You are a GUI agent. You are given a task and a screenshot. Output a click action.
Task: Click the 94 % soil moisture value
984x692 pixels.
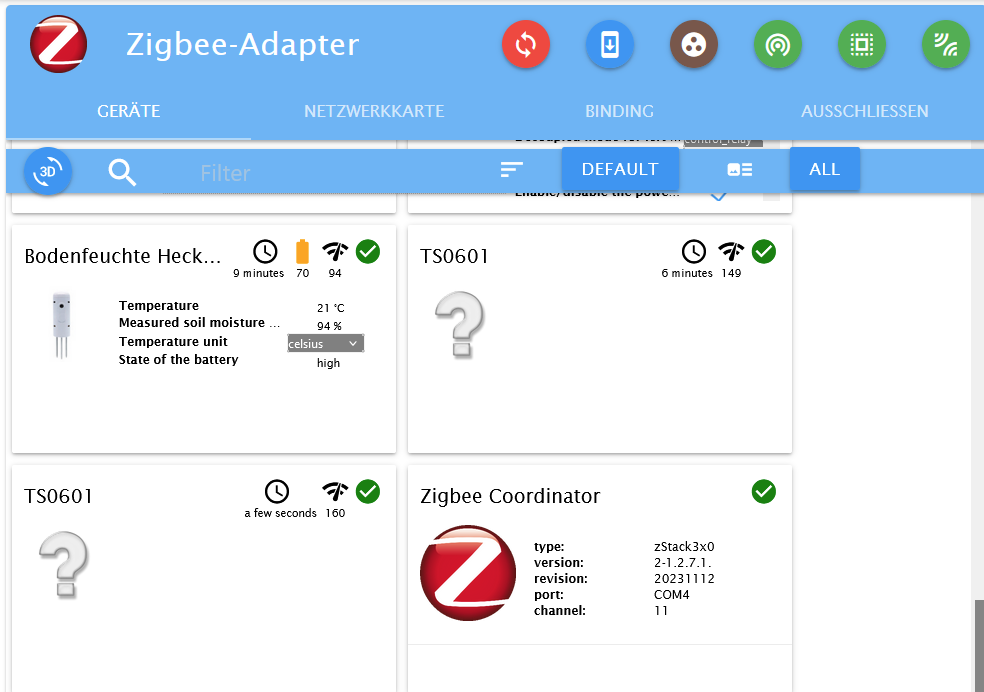point(329,326)
